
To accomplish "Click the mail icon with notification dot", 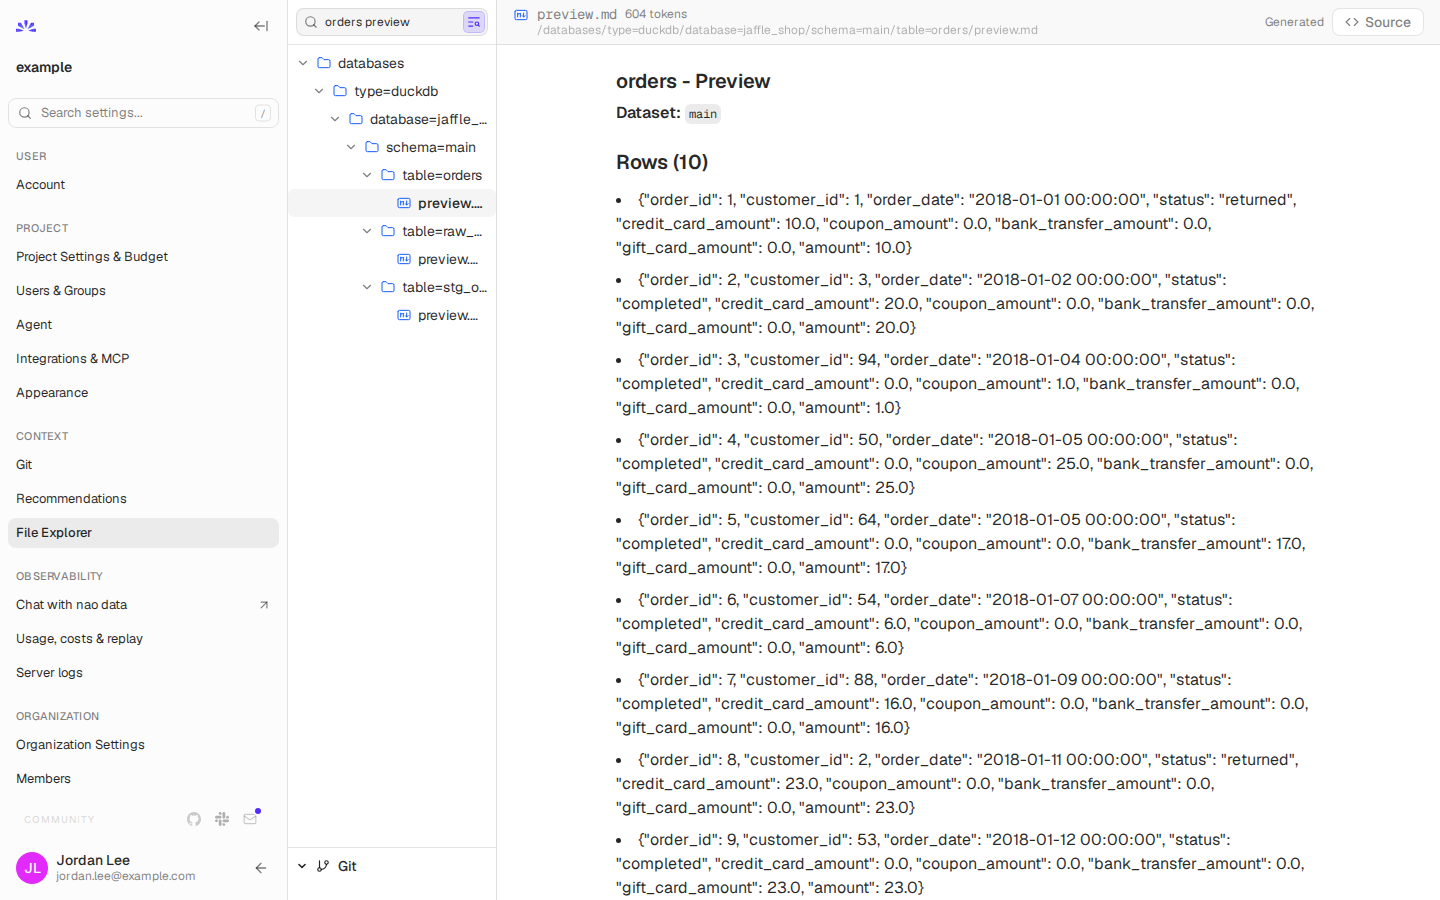I will coord(250,818).
